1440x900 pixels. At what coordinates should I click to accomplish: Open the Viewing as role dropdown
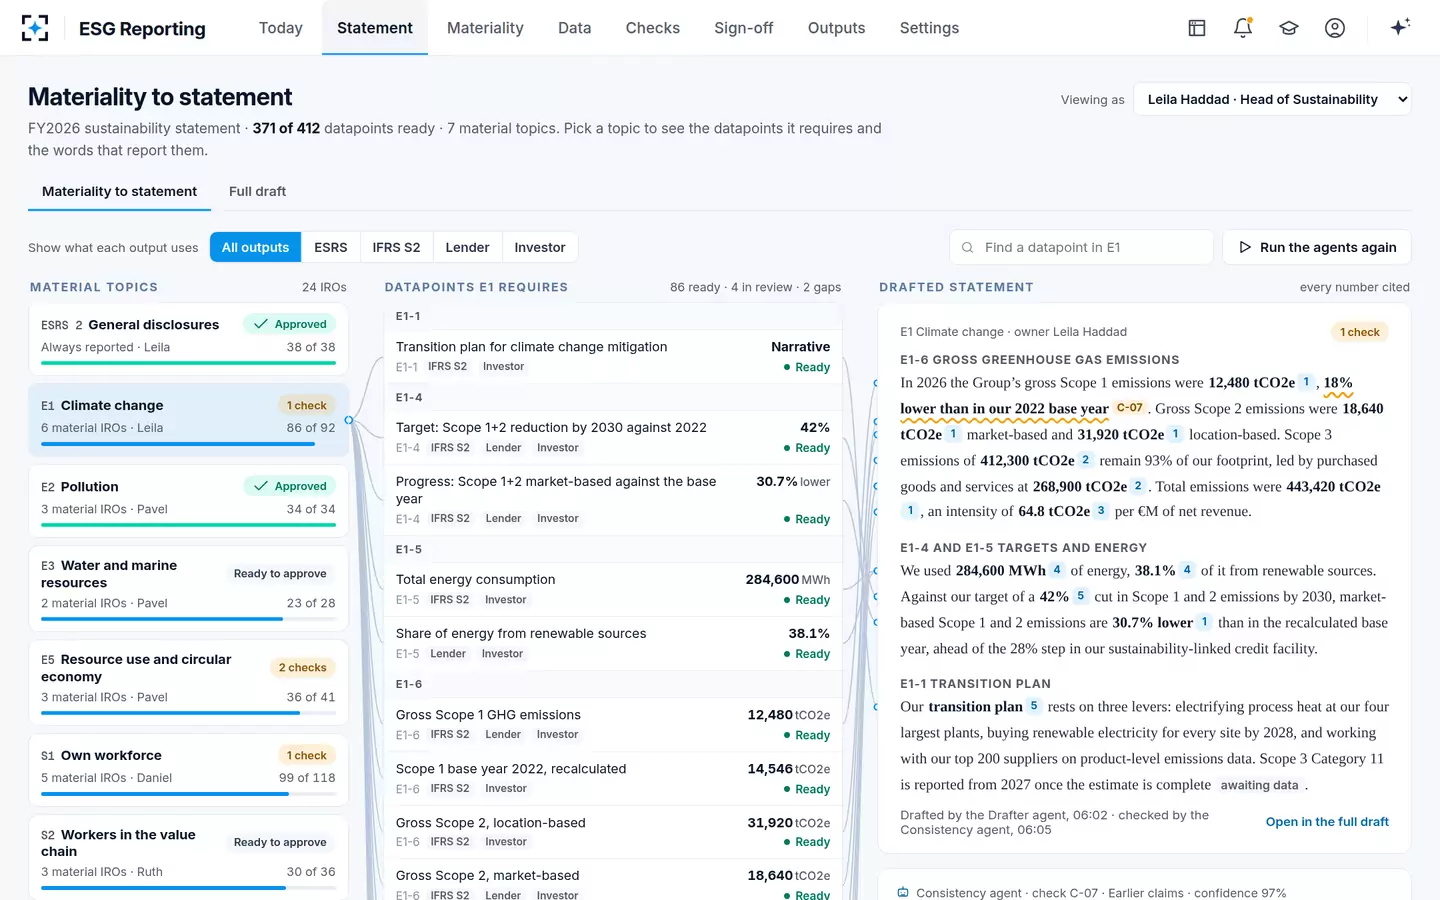(x=1272, y=99)
